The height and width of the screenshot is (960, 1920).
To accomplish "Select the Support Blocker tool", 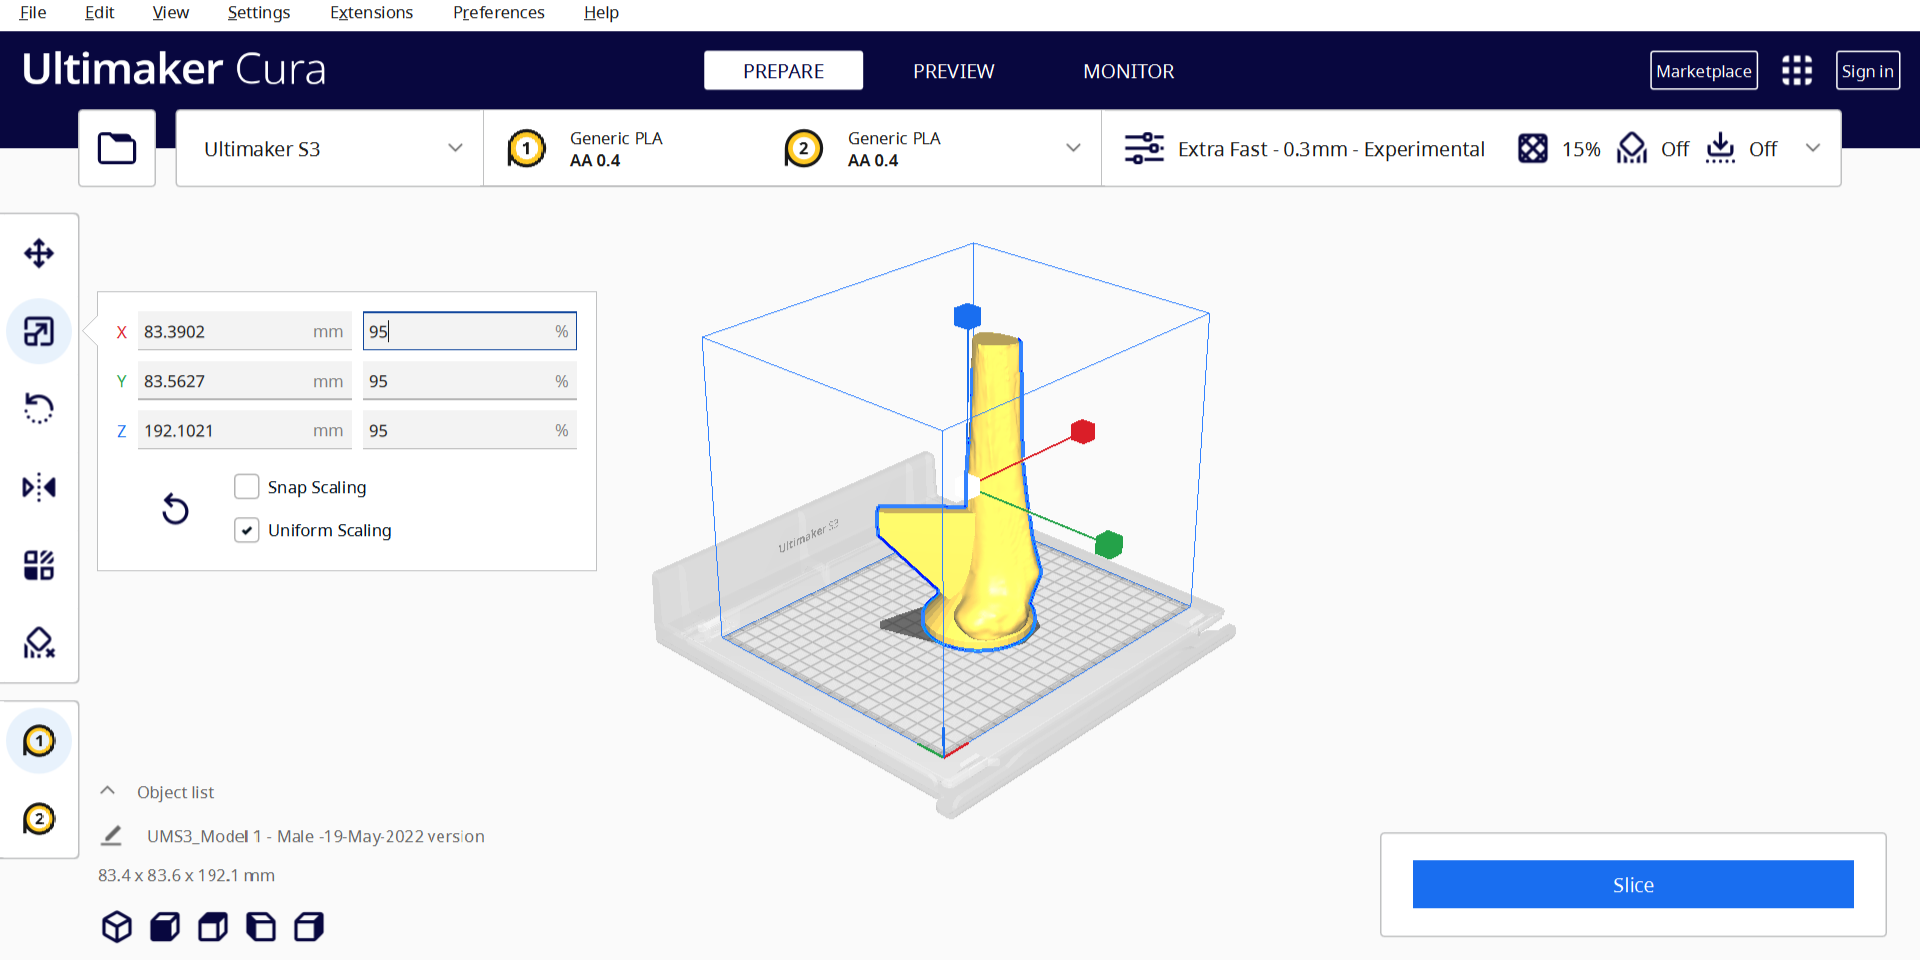I will tap(39, 643).
